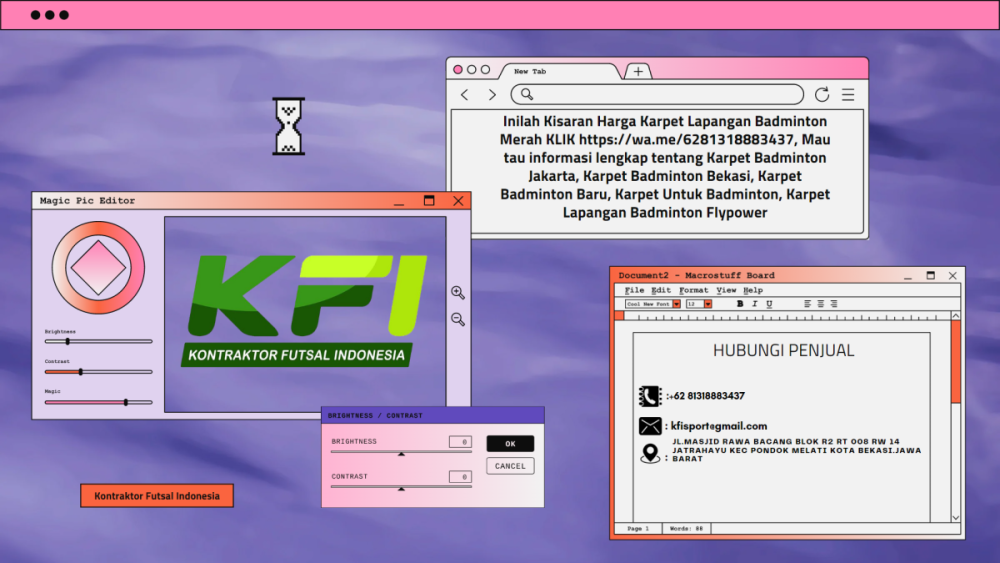
Task: Select the diamond color wheel in Magic Pic Editor
Action: click(x=98, y=268)
